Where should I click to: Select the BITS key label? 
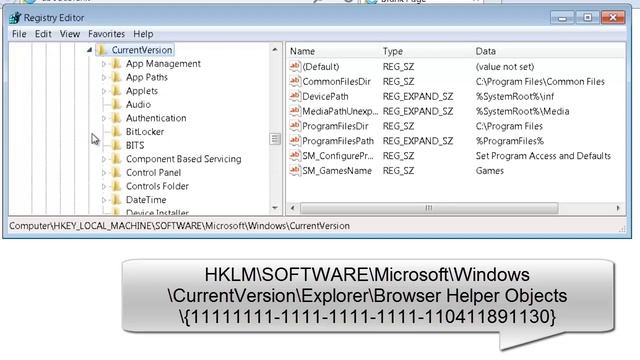pyautogui.click(x=135, y=145)
